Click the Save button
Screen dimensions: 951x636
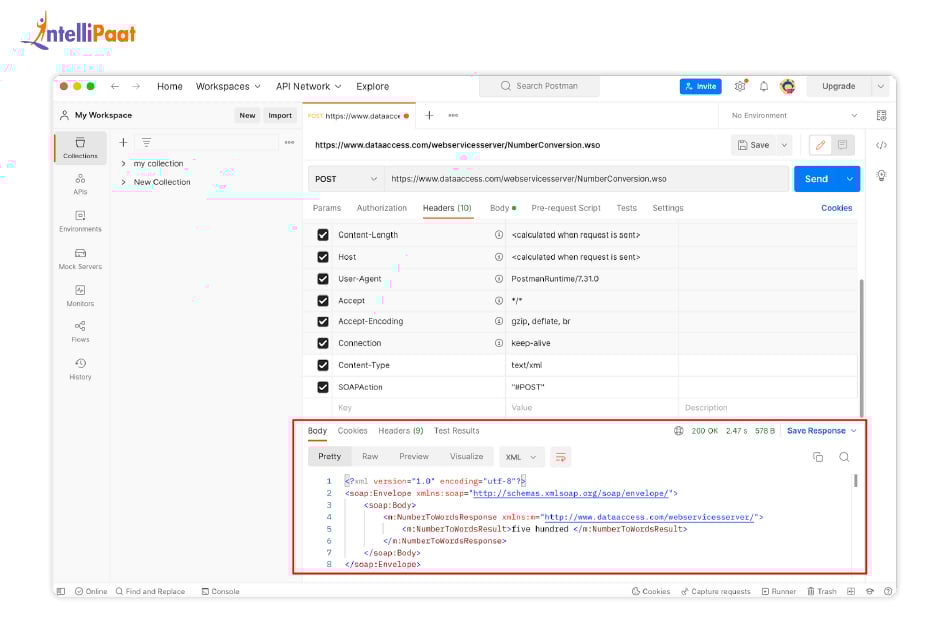[x=754, y=145]
